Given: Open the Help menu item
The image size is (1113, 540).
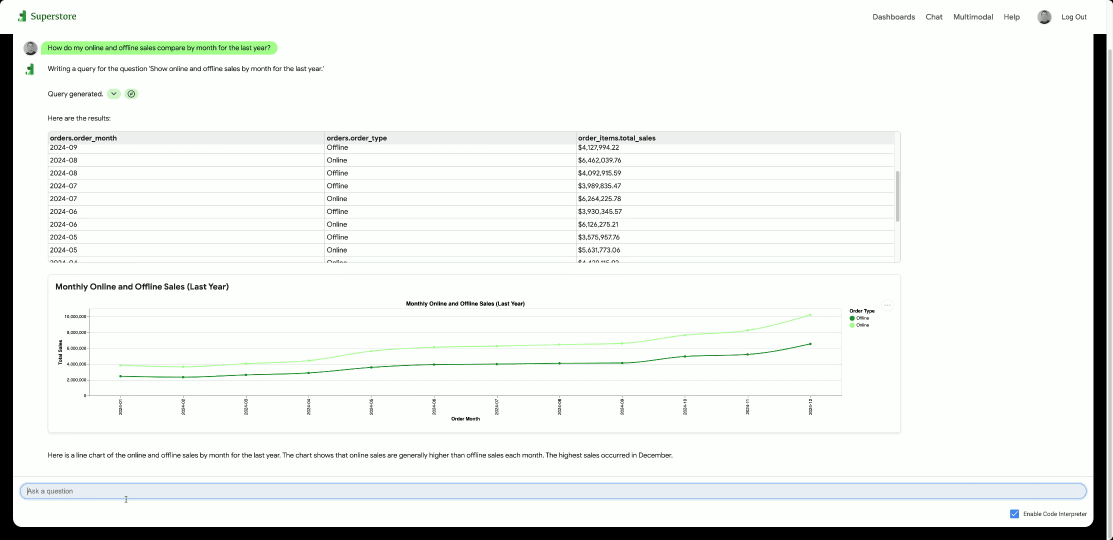Looking at the screenshot, I should tap(1011, 17).
